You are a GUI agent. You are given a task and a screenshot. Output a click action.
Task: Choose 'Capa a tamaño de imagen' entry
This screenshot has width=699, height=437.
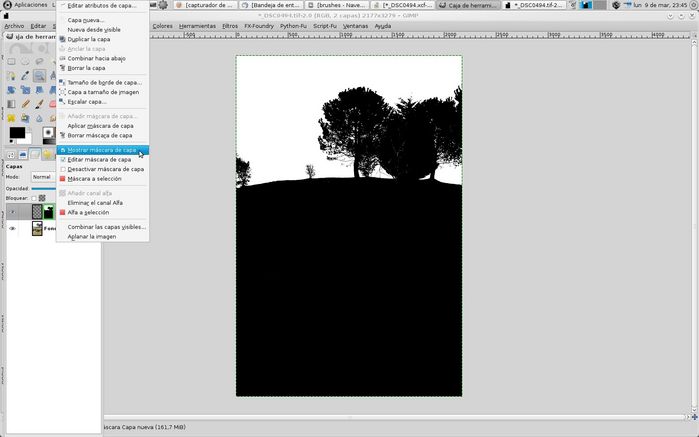pos(103,92)
